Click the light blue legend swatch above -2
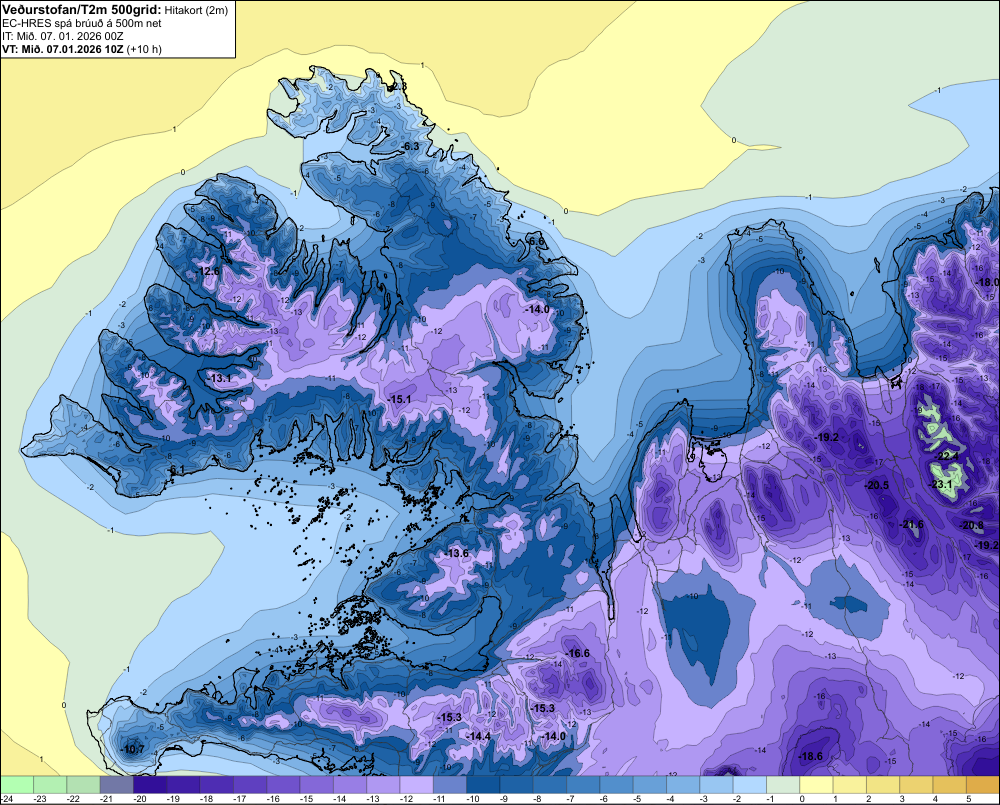This screenshot has width=1000, height=805. click(749, 785)
